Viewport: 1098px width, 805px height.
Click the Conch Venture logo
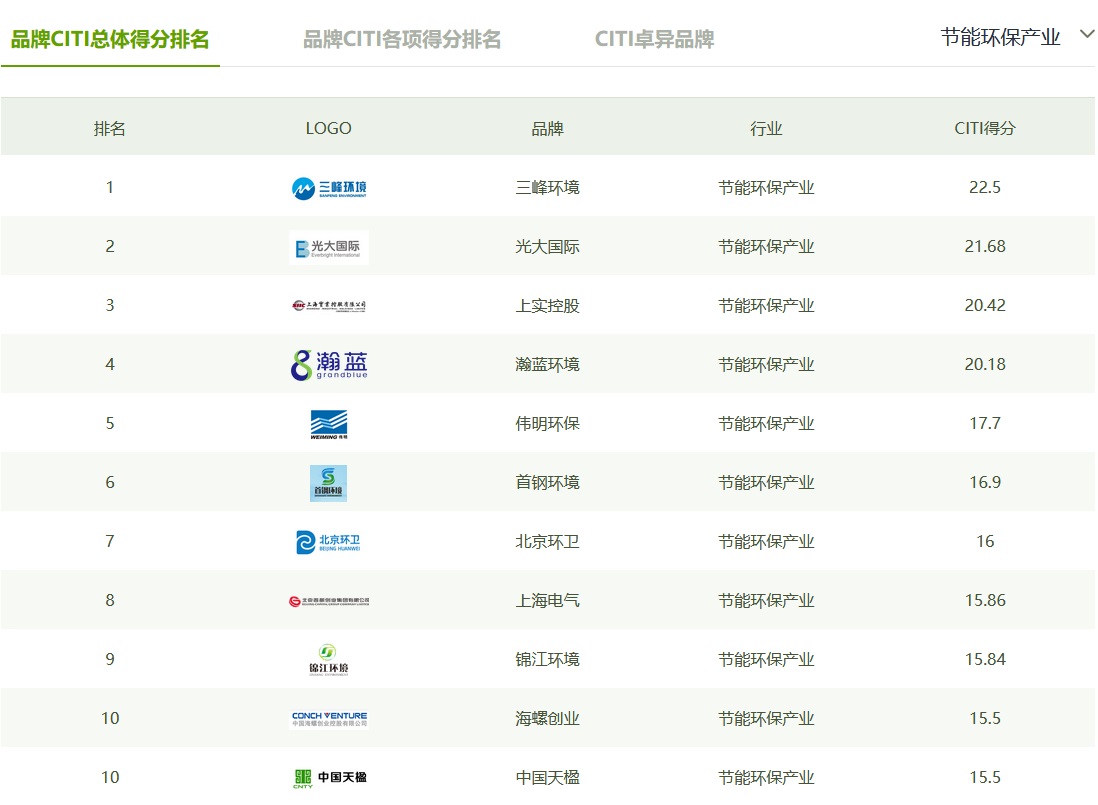(x=329, y=719)
